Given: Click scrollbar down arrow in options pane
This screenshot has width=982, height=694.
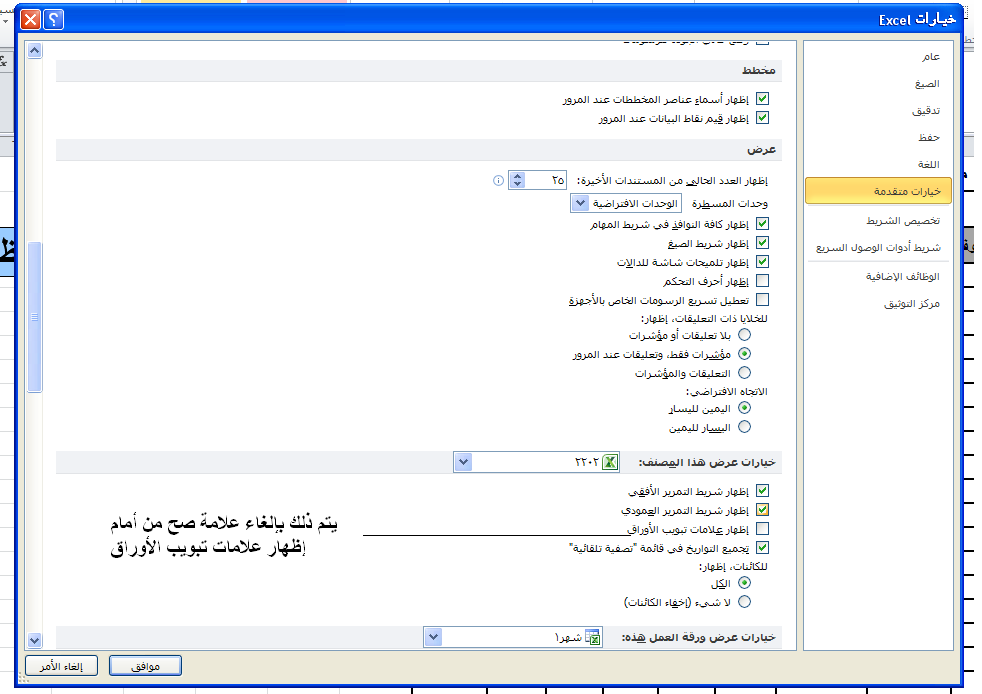Looking at the screenshot, I should point(35,640).
